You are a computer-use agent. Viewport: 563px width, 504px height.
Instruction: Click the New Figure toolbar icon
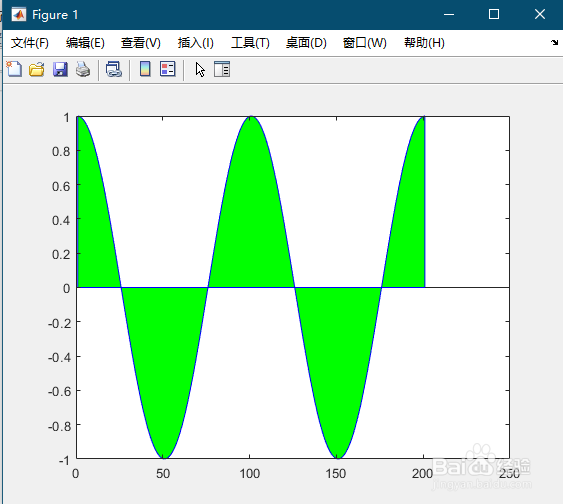(14, 69)
